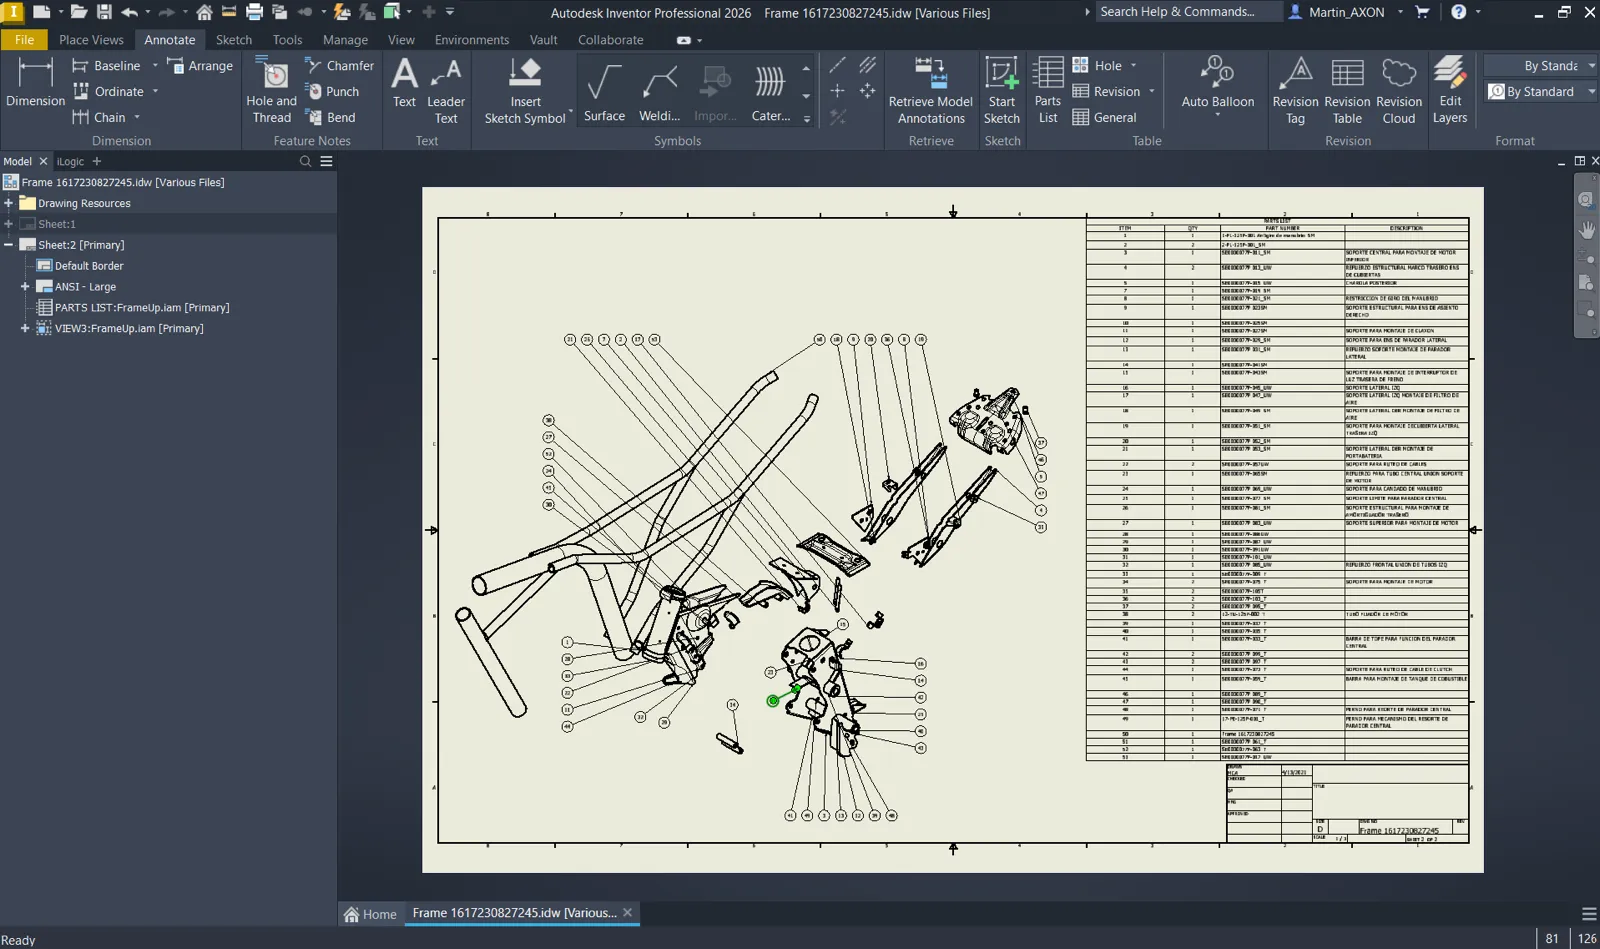The height and width of the screenshot is (949, 1600).
Task: Open the Hole table dropdown arrow
Action: click(1133, 66)
